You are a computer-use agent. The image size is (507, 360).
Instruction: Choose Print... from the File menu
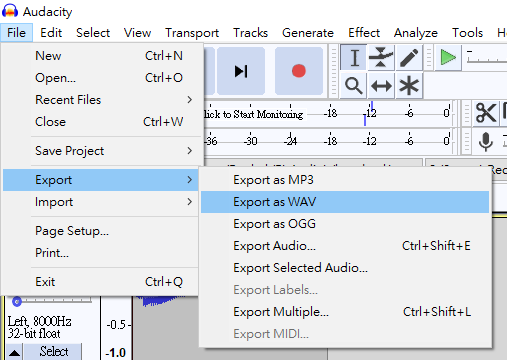[x=101, y=253]
